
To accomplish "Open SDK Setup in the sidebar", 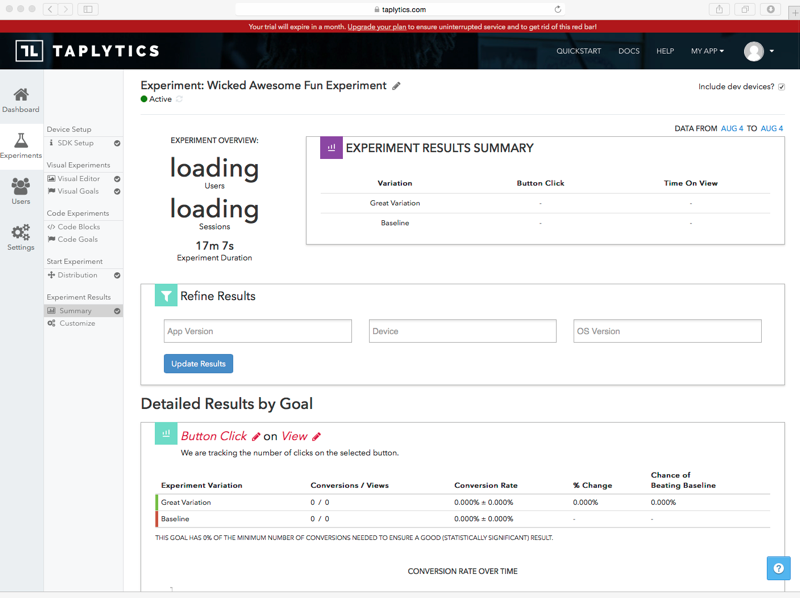I will (x=76, y=143).
